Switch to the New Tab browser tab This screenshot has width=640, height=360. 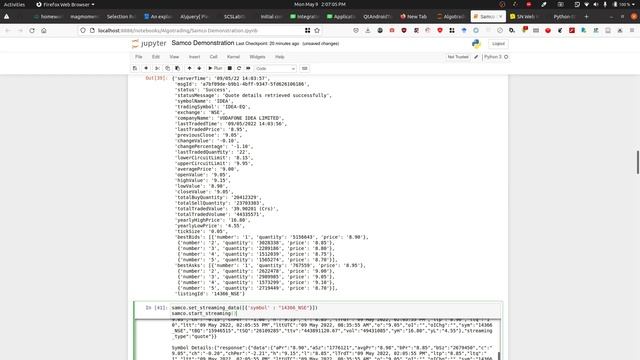[414, 17]
